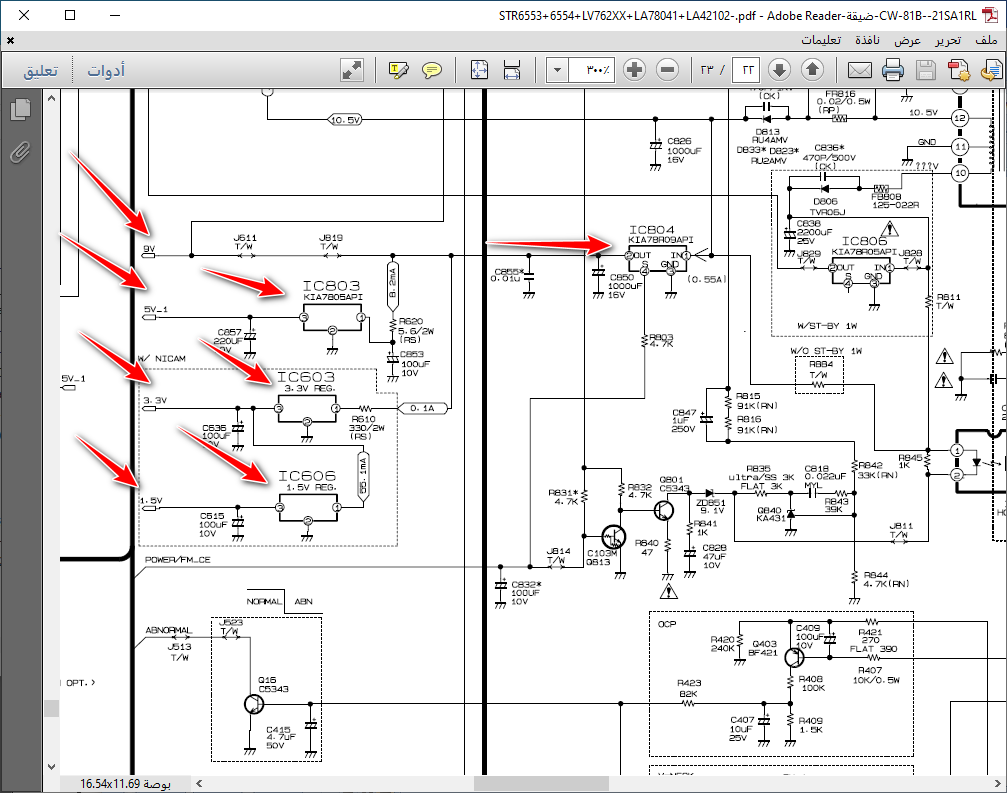
Task: Zoom in with the plus button
Action: click(x=635, y=69)
